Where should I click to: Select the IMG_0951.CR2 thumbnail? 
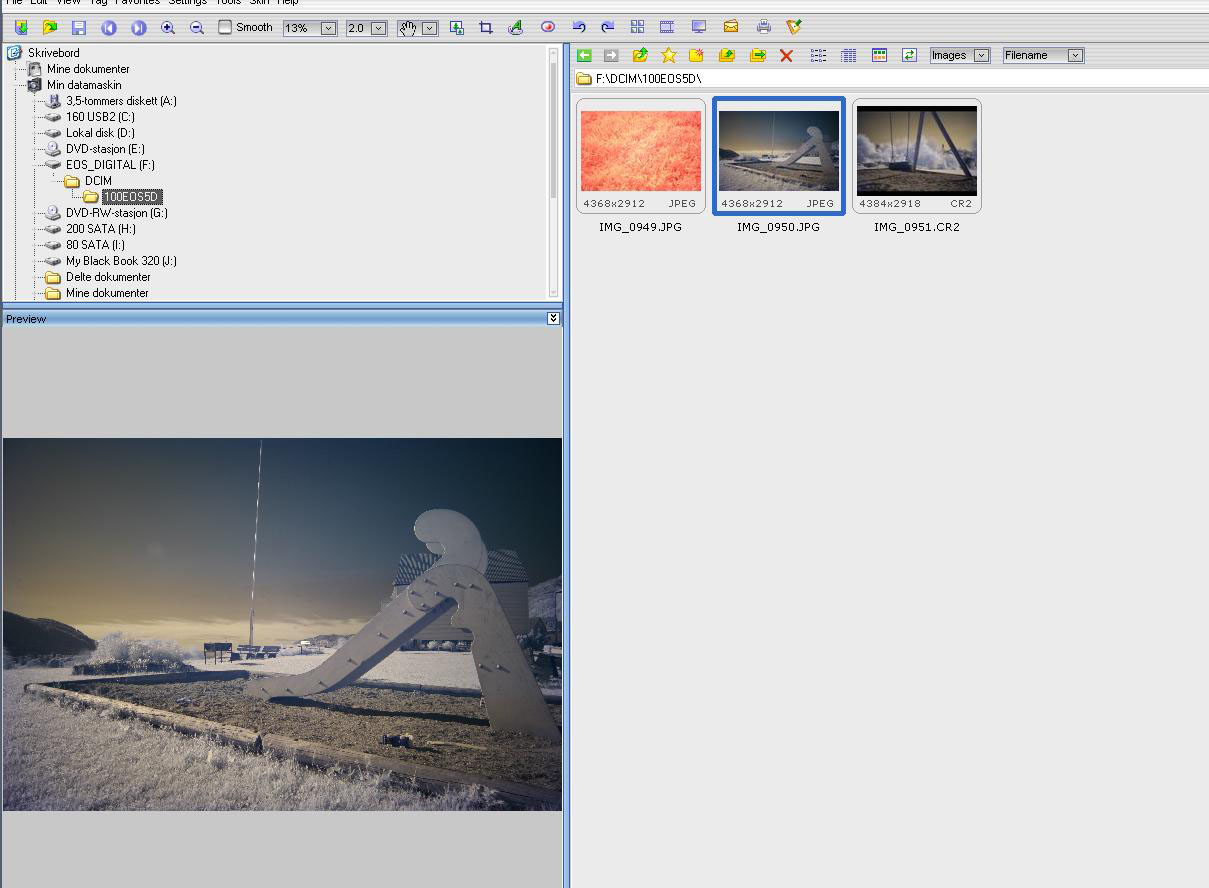coord(917,156)
